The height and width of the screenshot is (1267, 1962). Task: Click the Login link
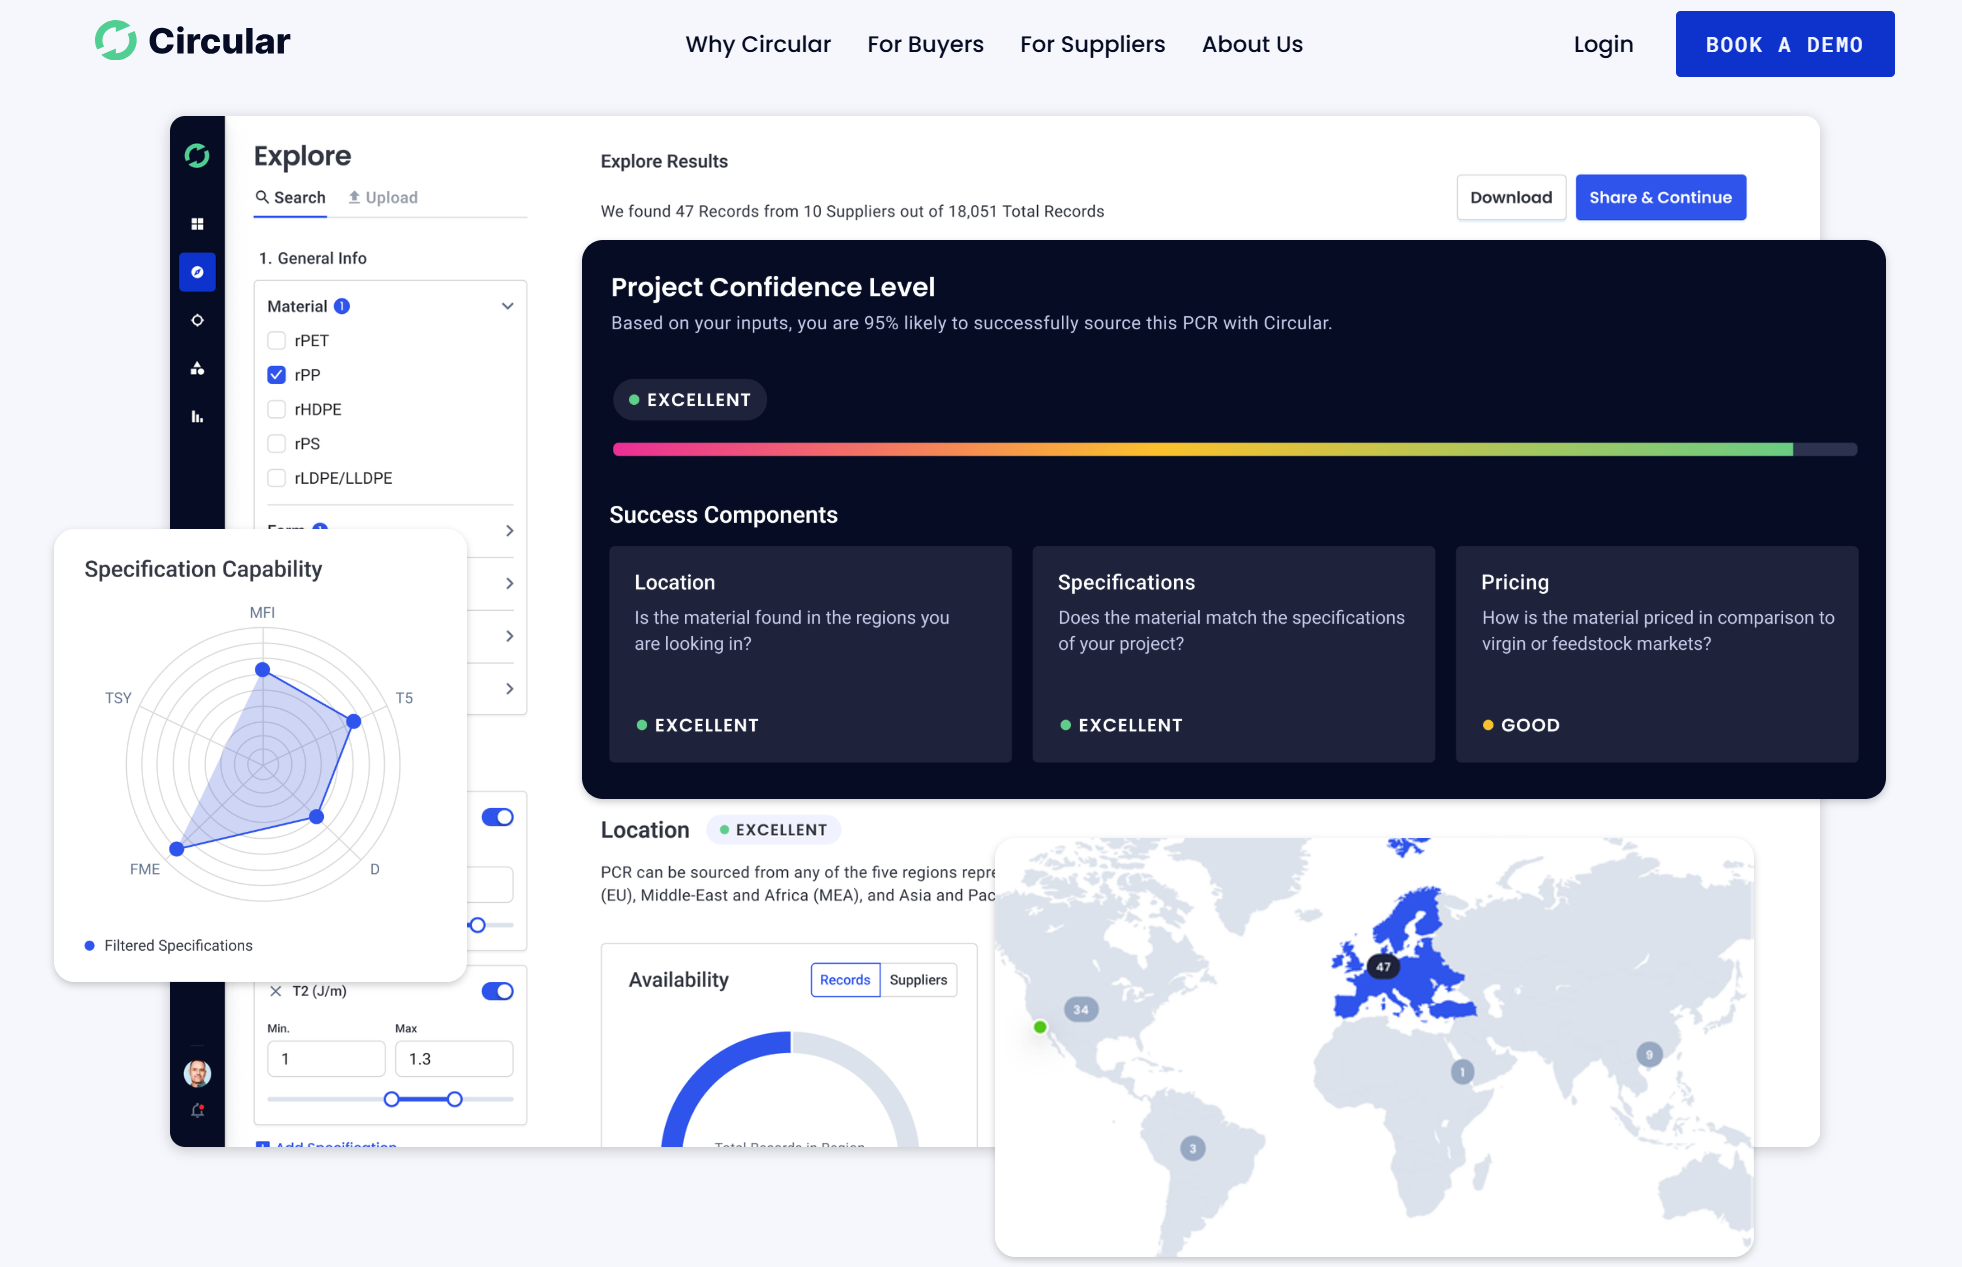[x=1603, y=44]
